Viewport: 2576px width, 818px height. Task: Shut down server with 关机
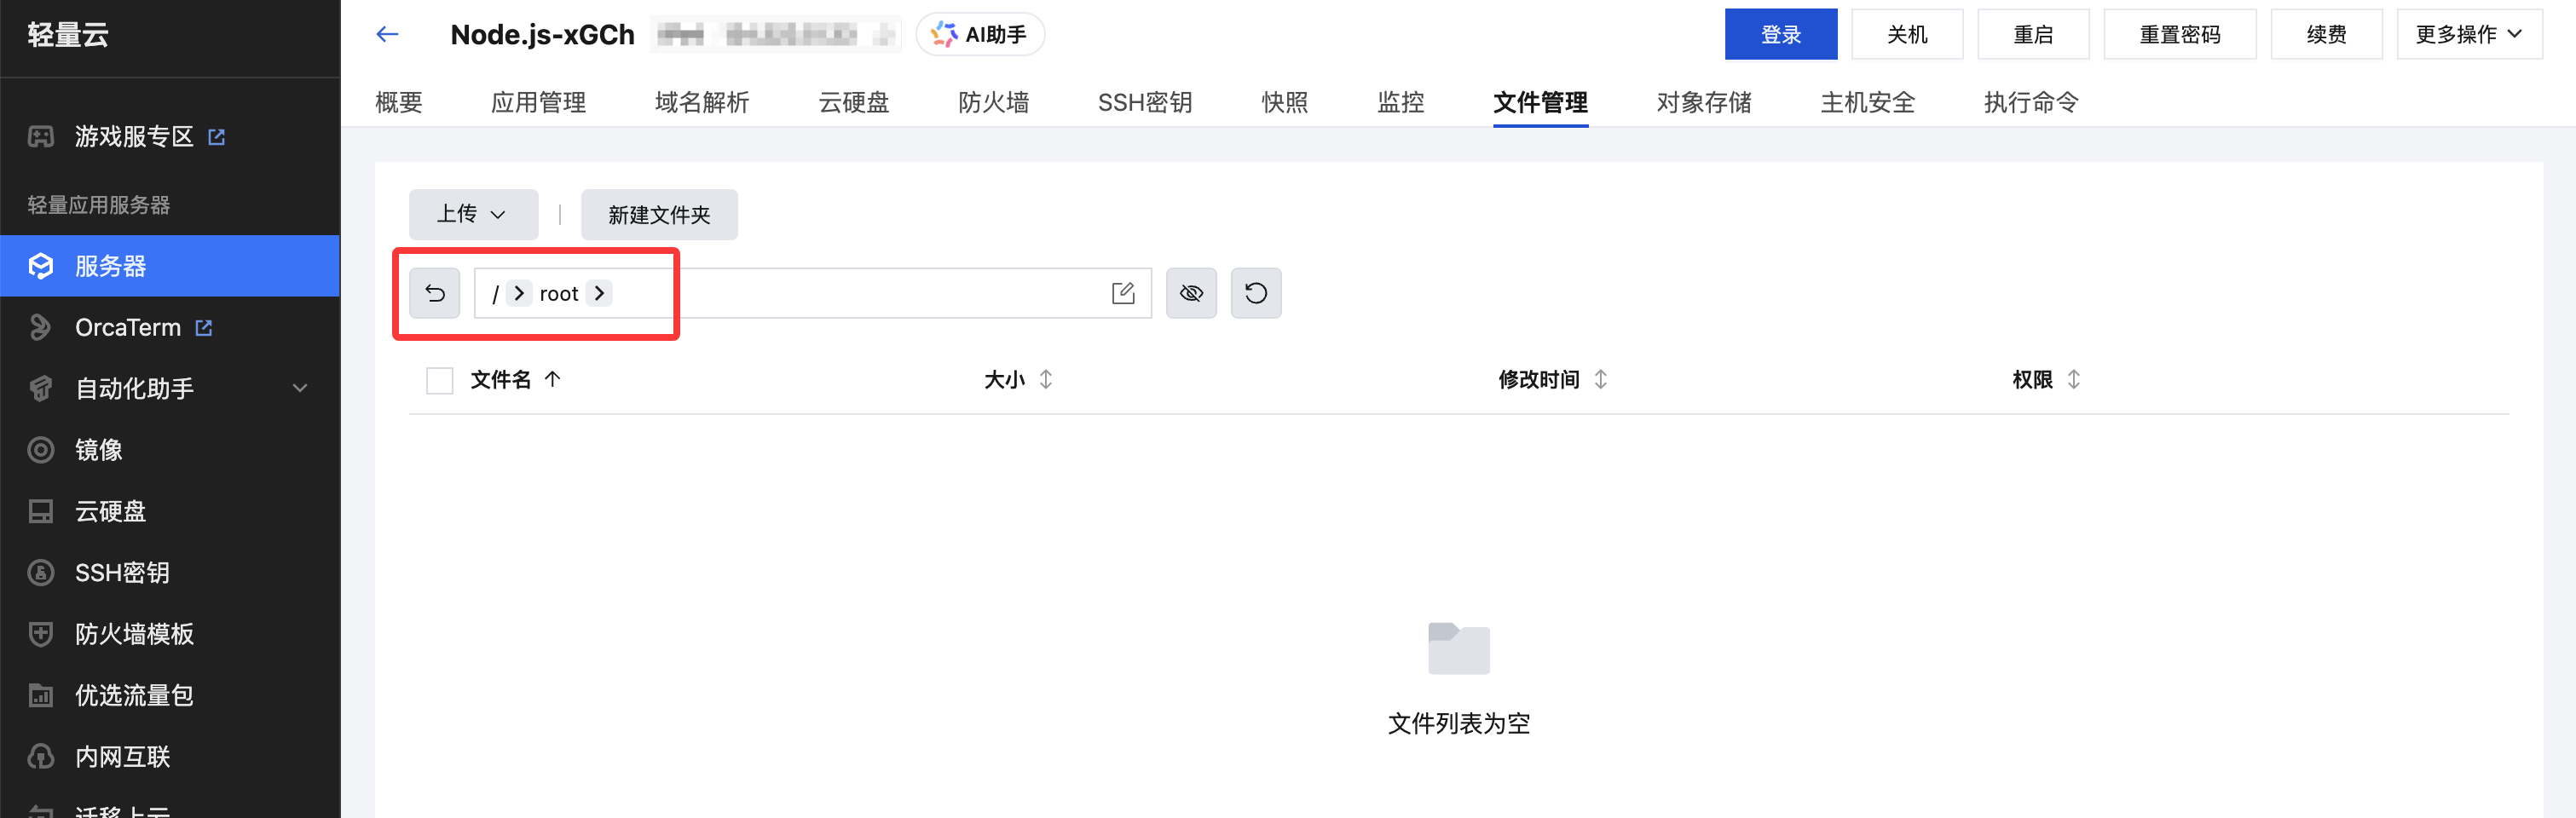[x=1906, y=34]
